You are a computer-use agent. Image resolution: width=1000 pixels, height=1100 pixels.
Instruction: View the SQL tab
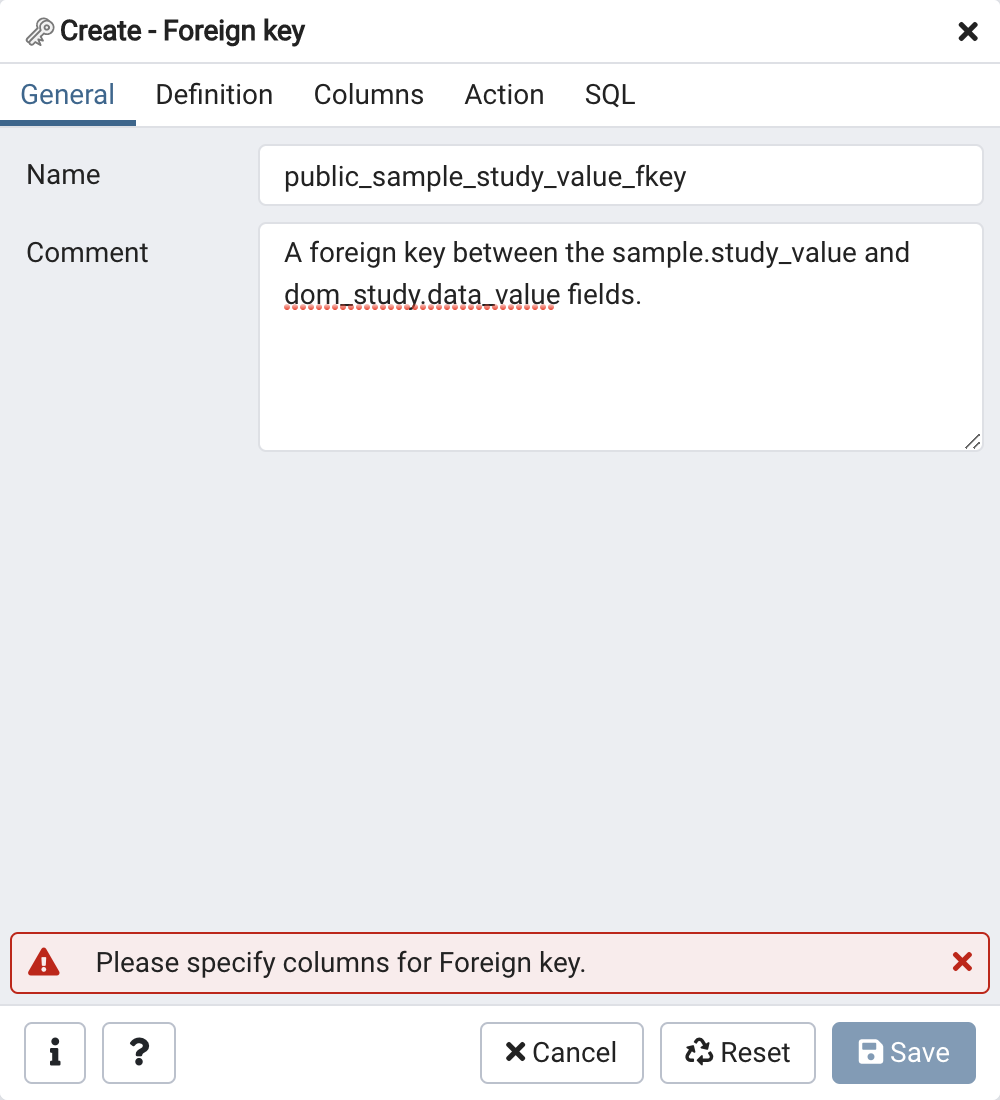coord(610,95)
